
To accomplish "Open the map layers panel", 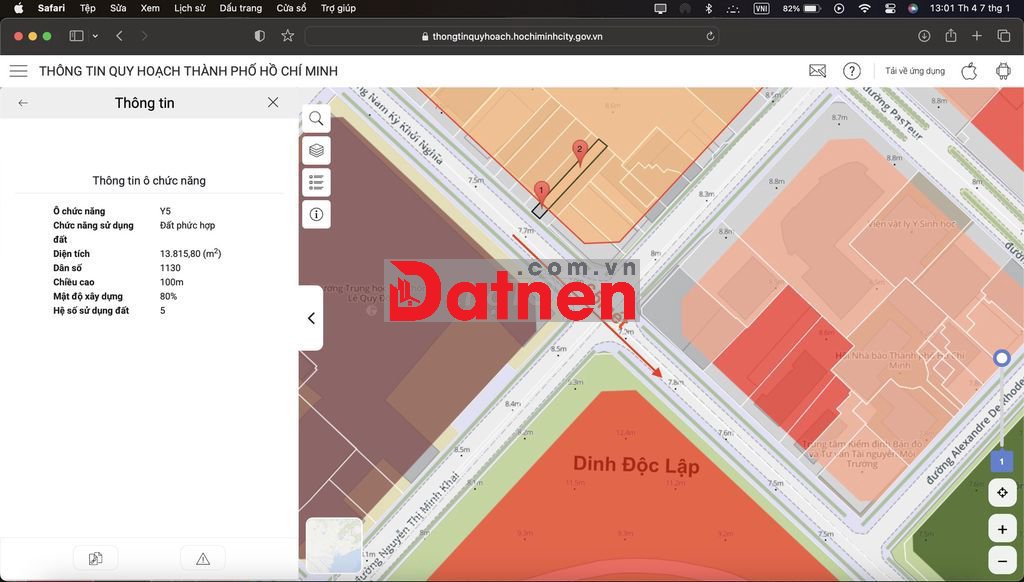I will point(316,151).
